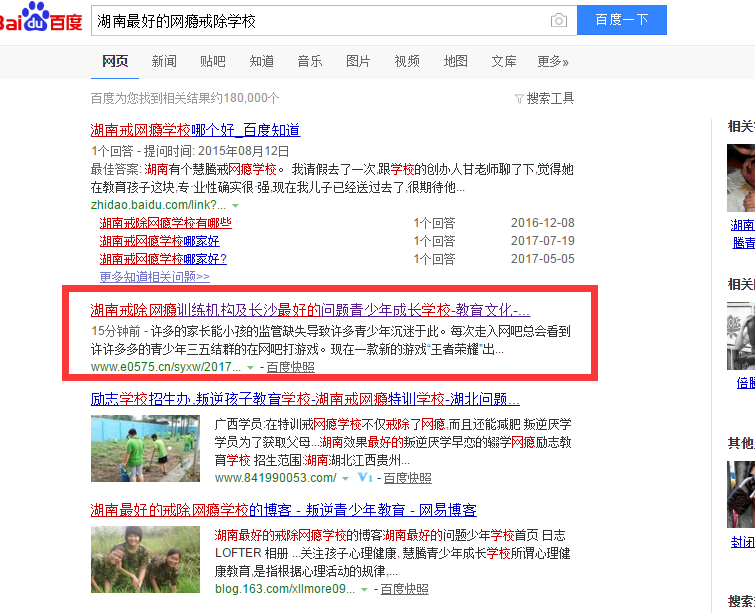The height and width of the screenshot is (613, 755).
Task: Click green URL www.841990053.com/
Action: click(x=275, y=478)
